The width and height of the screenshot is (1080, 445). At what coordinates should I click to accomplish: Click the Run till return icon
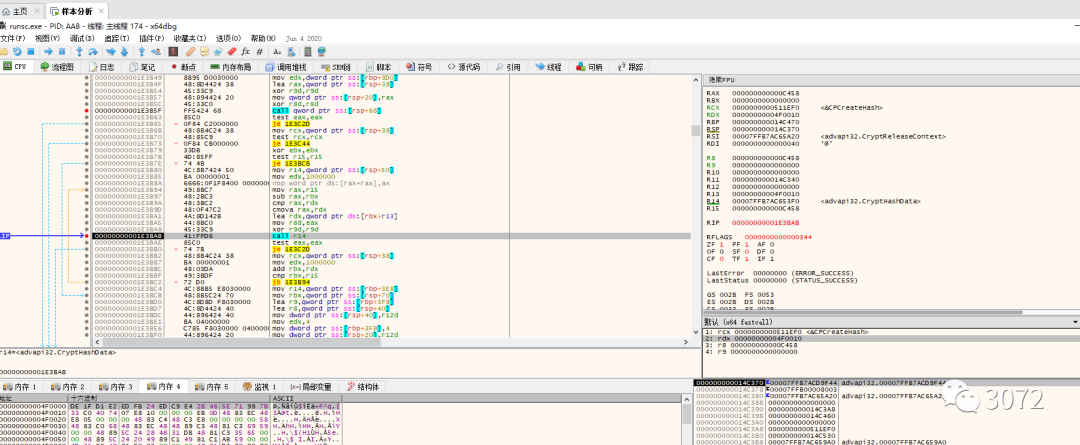point(142,52)
